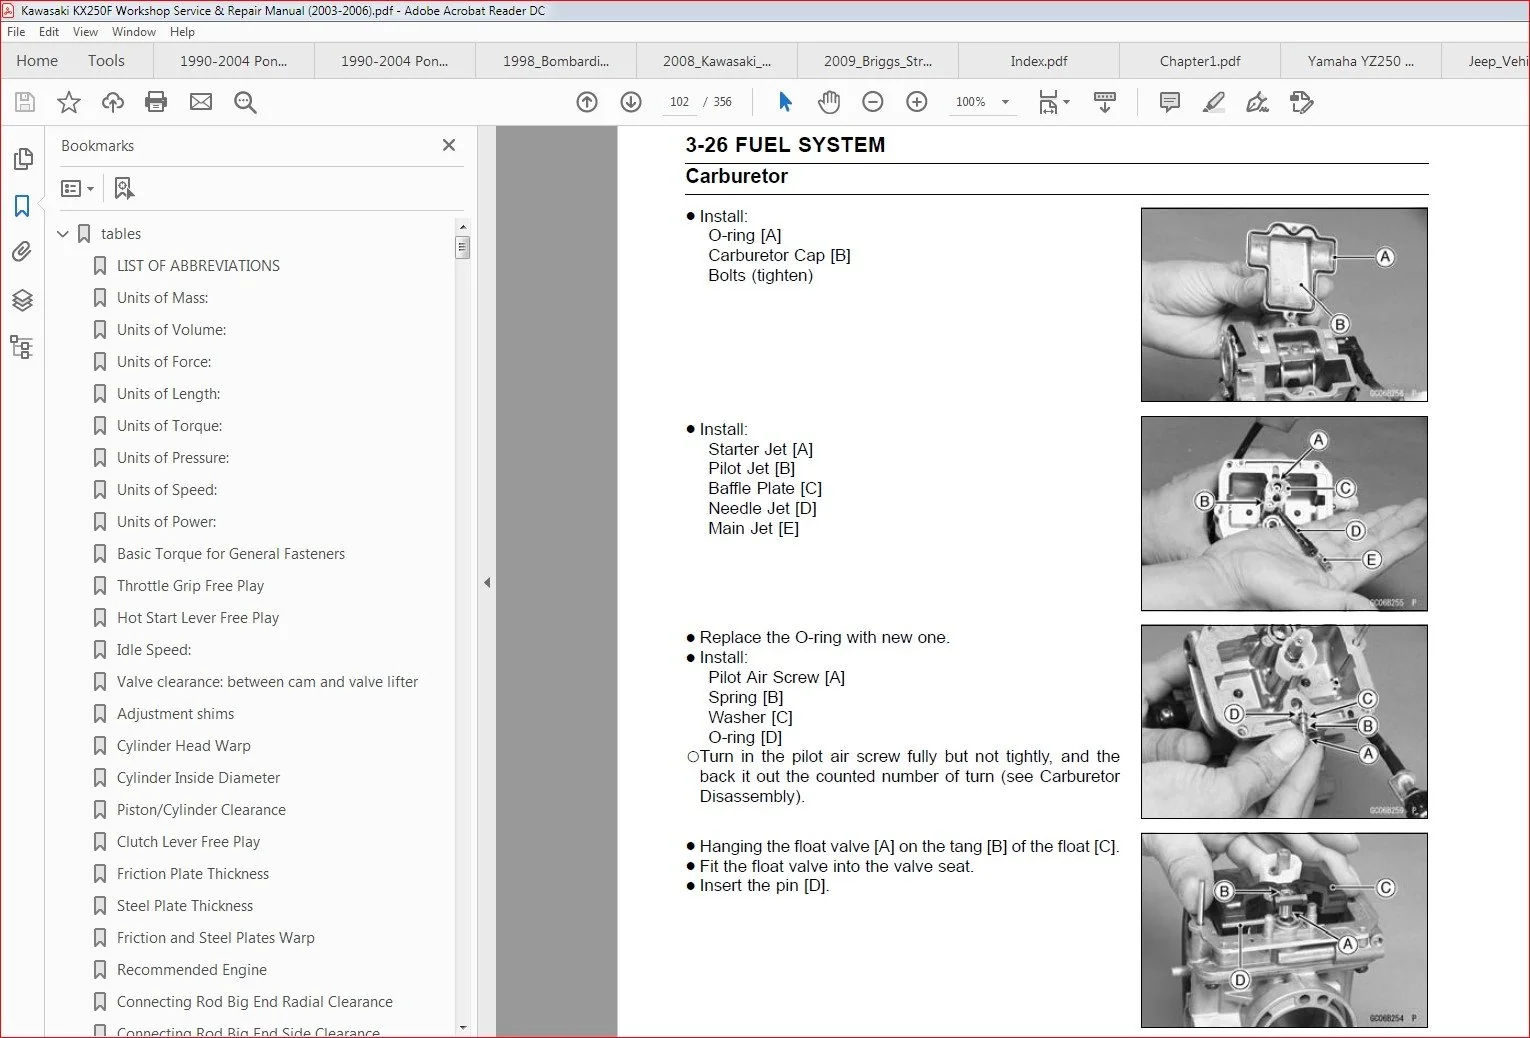
Task: Open the Piston/Cylinder Clearance bookmark
Action: [x=201, y=810]
